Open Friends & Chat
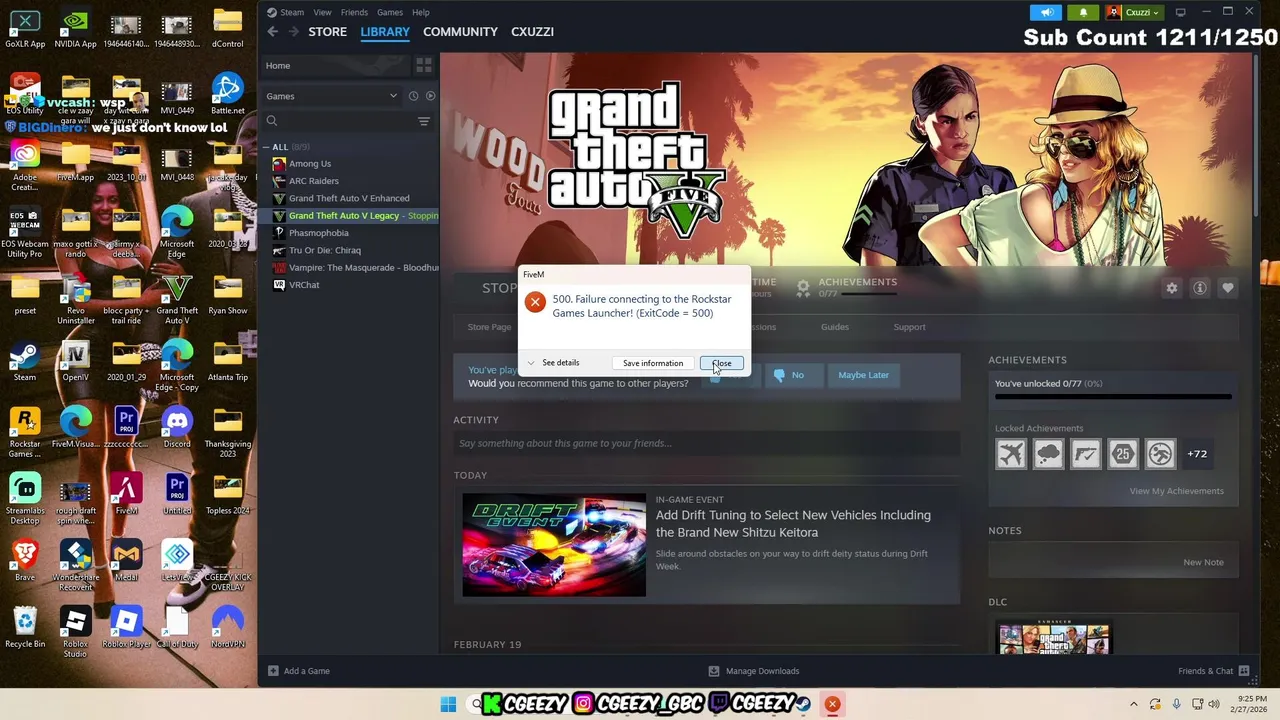 [x=1213, y=671]
